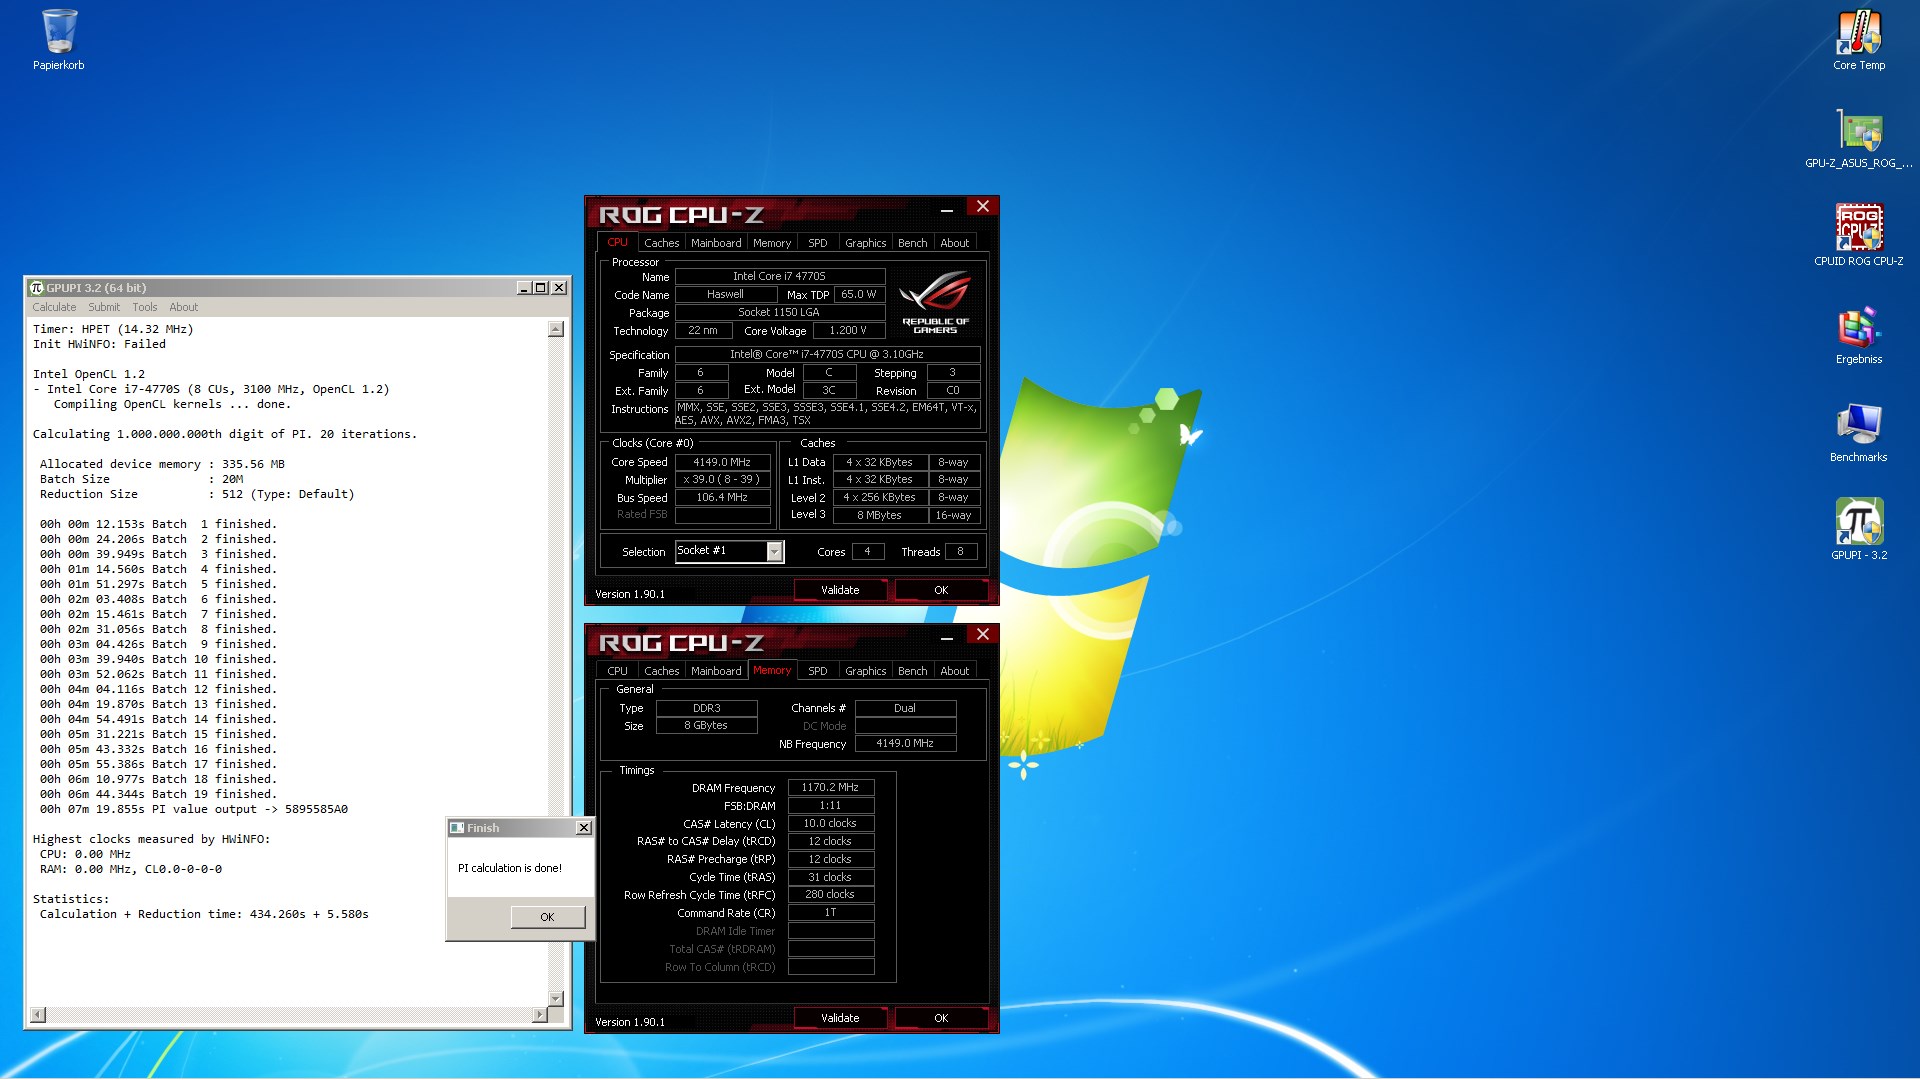Switch to Memory tab in upper CPU-Z
This screenshot has width=1920, height=1080.
772,243
